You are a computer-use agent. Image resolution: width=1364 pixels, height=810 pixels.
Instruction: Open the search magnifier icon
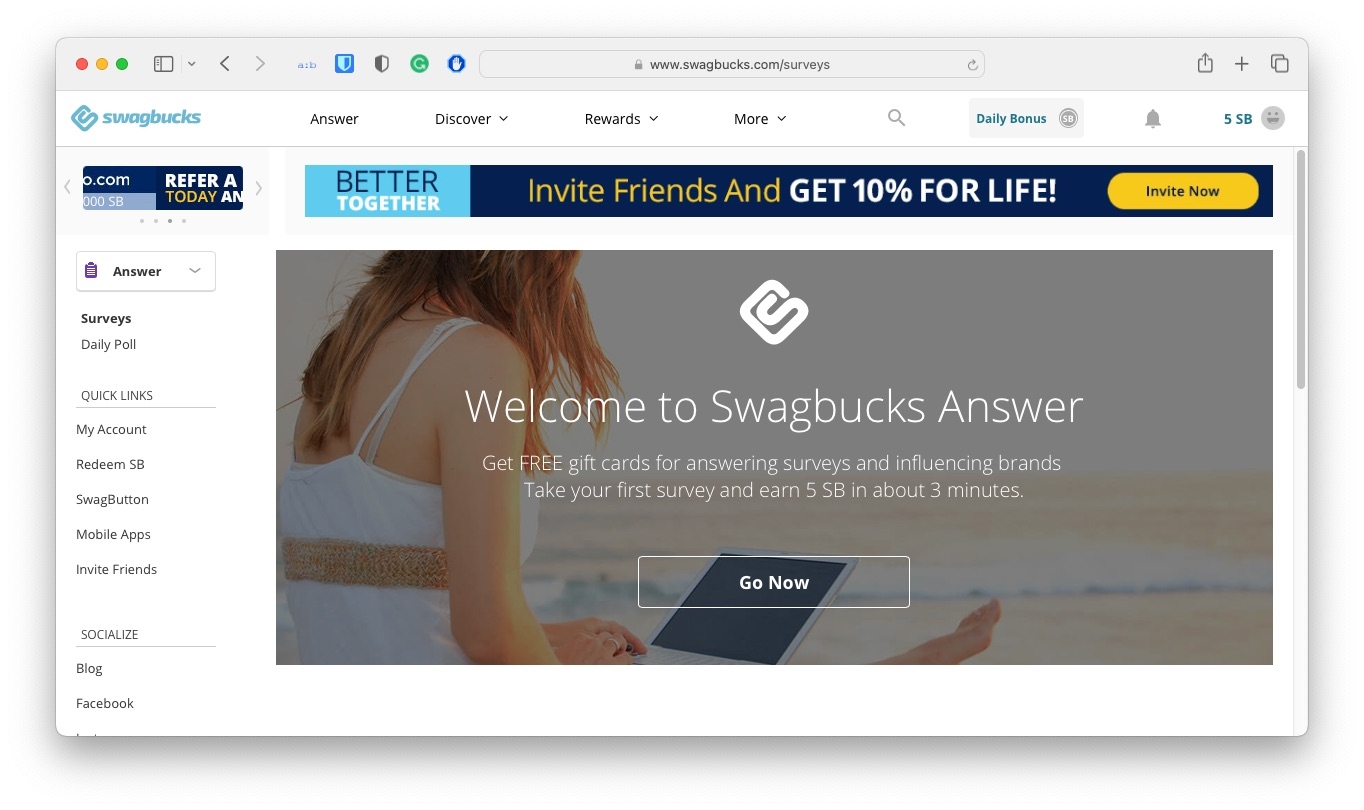point(896,118)
